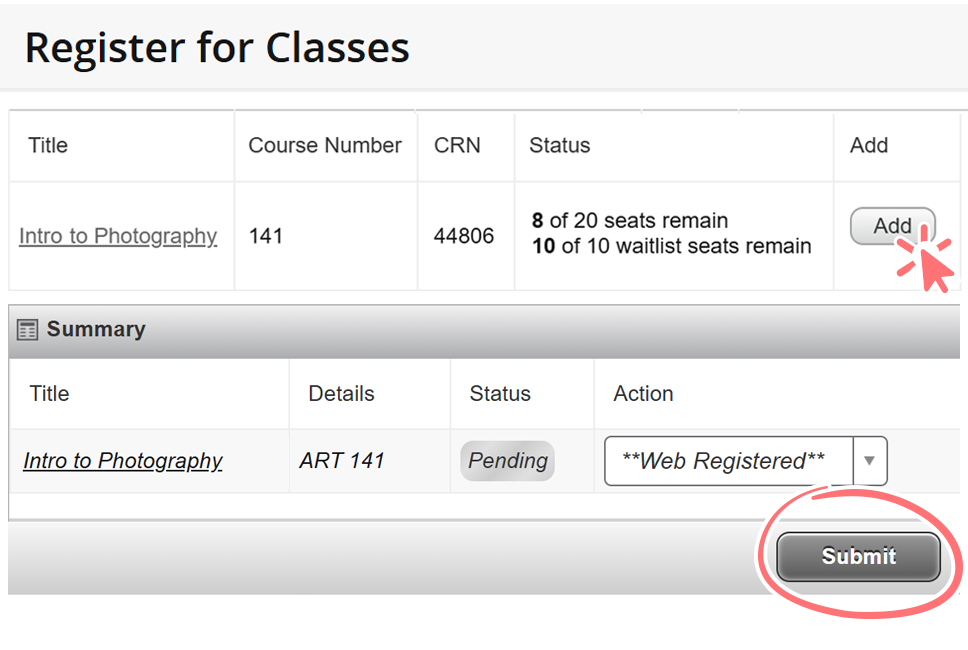The height and width of the screenshot is (650, 968).
Task: Click Intro to Photography in the Summary table
Action: pos(122,460)
